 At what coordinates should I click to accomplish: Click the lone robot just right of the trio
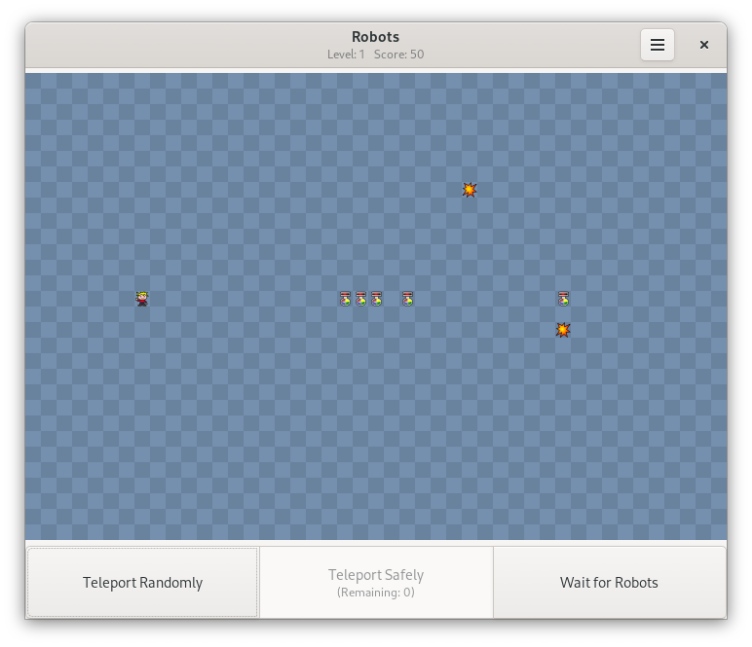[x=408, y=298]
